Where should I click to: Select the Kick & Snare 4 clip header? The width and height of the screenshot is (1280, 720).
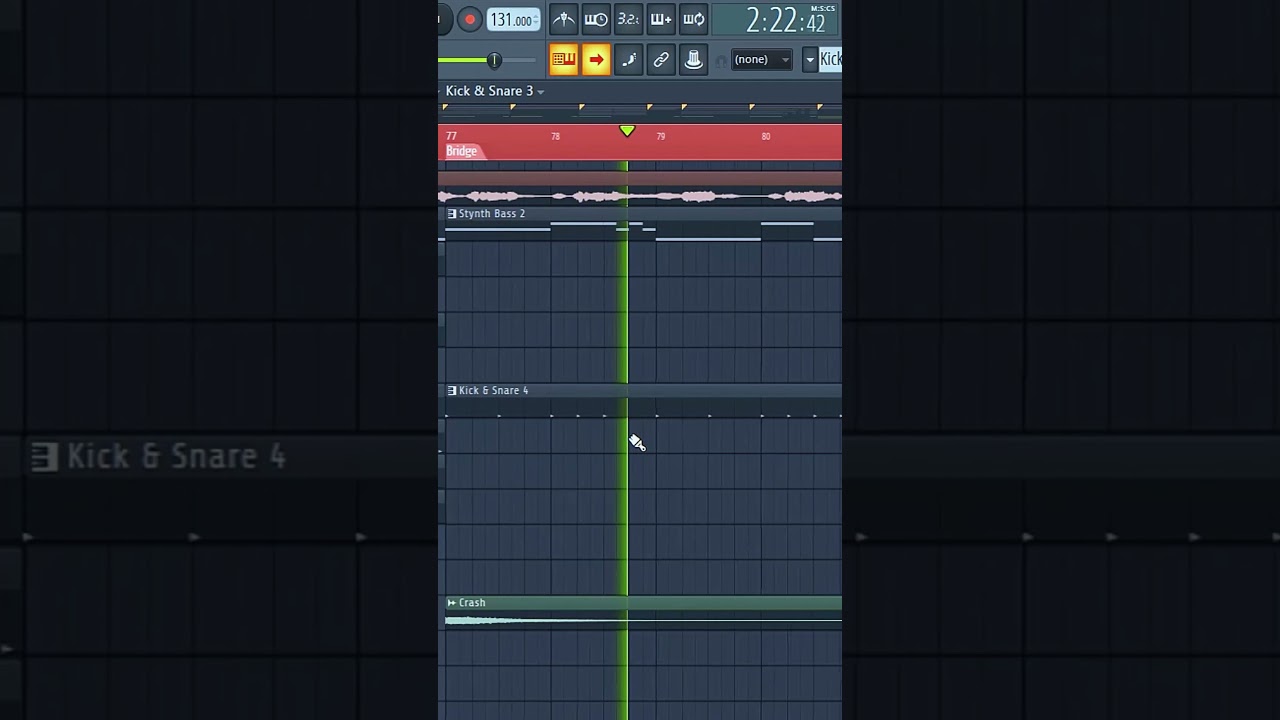(643, 391)
